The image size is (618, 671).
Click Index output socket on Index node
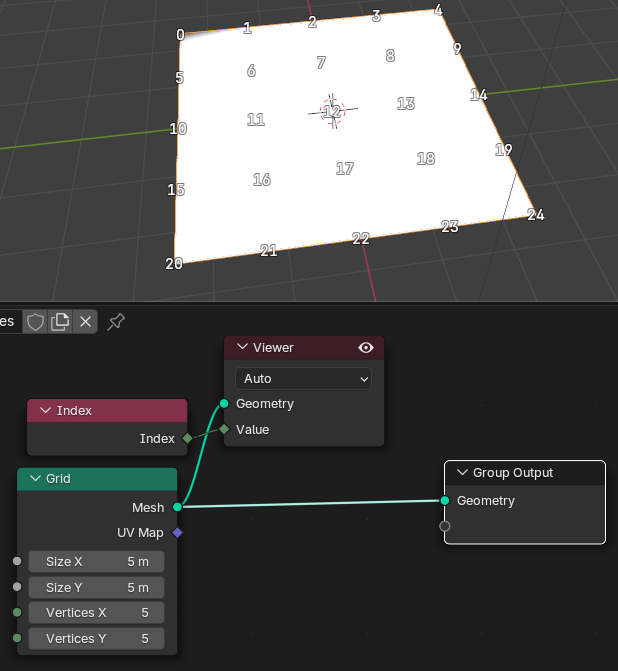click(187, 439)
